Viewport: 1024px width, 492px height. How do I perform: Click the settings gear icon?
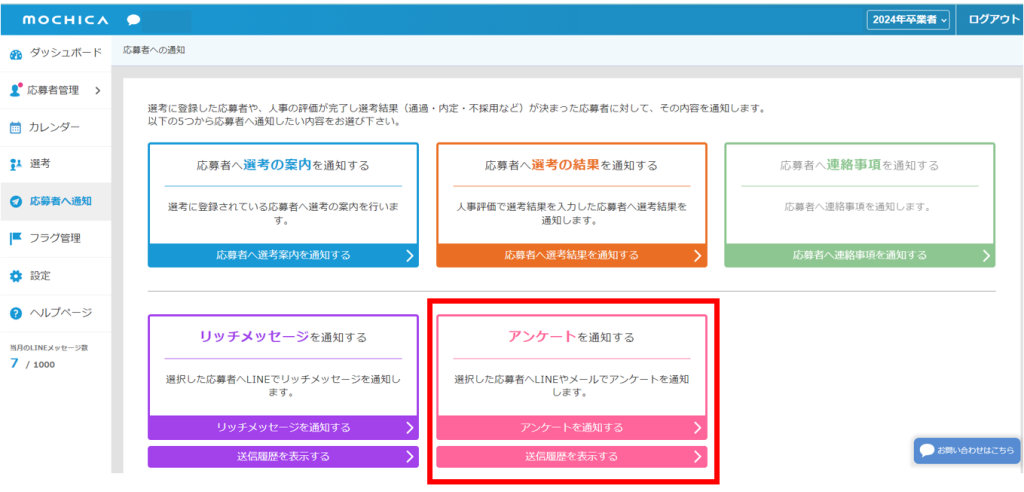[15, 276]
